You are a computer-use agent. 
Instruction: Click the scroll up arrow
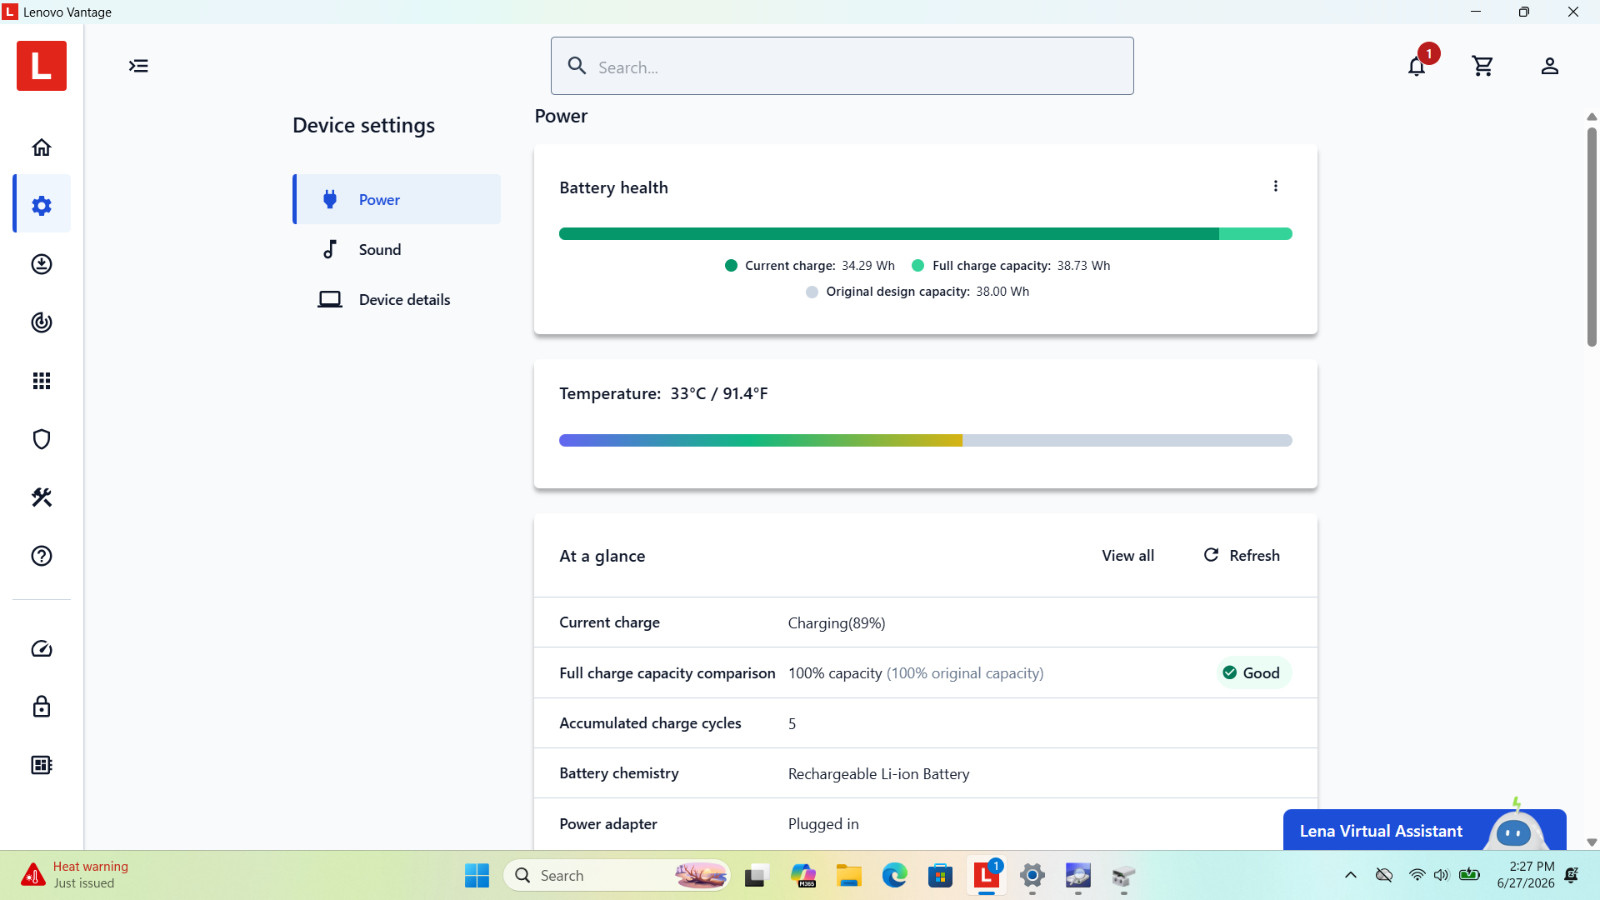tap(1592, 117)
